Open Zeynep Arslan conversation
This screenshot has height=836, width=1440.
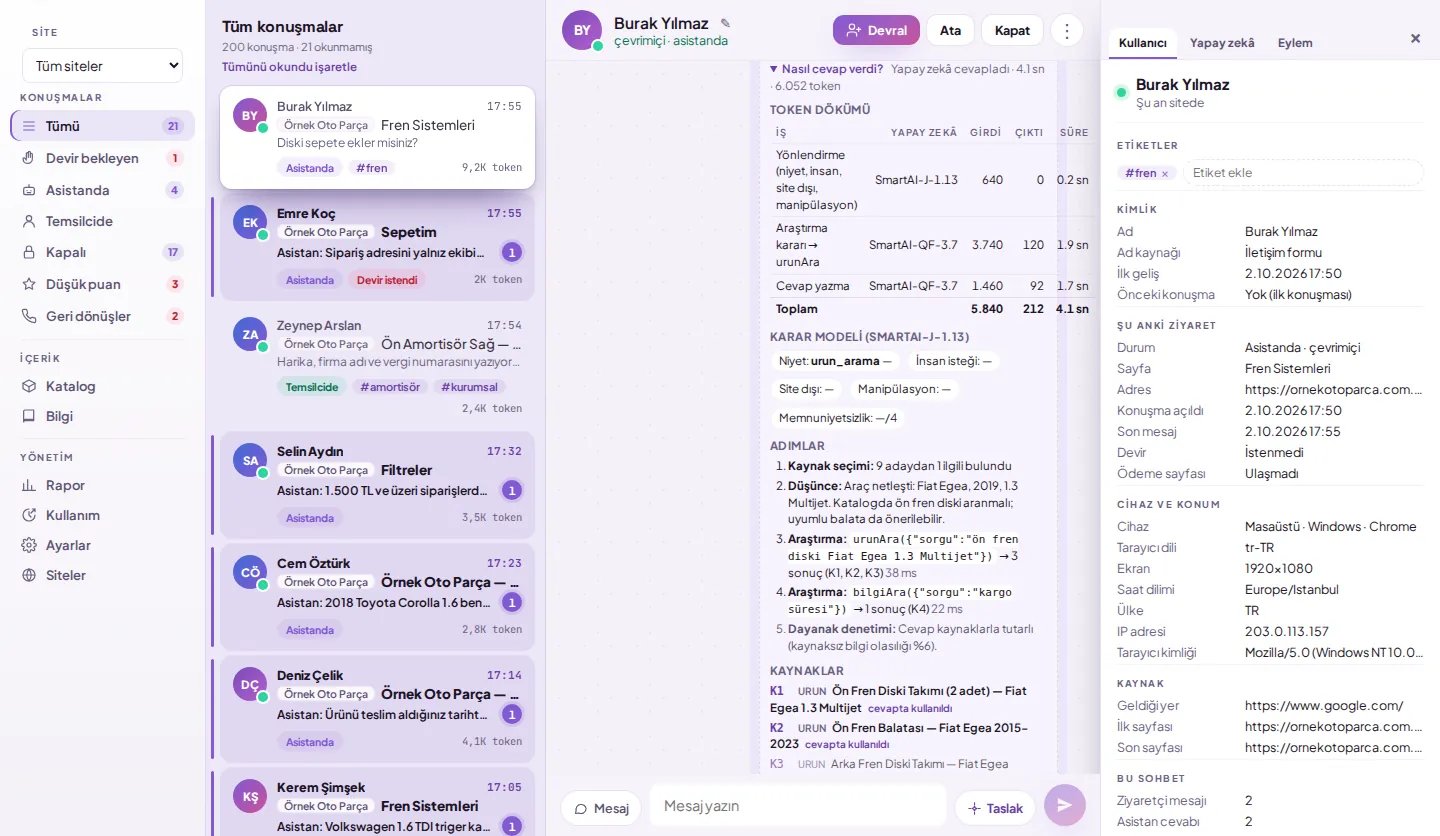(378, 366)
